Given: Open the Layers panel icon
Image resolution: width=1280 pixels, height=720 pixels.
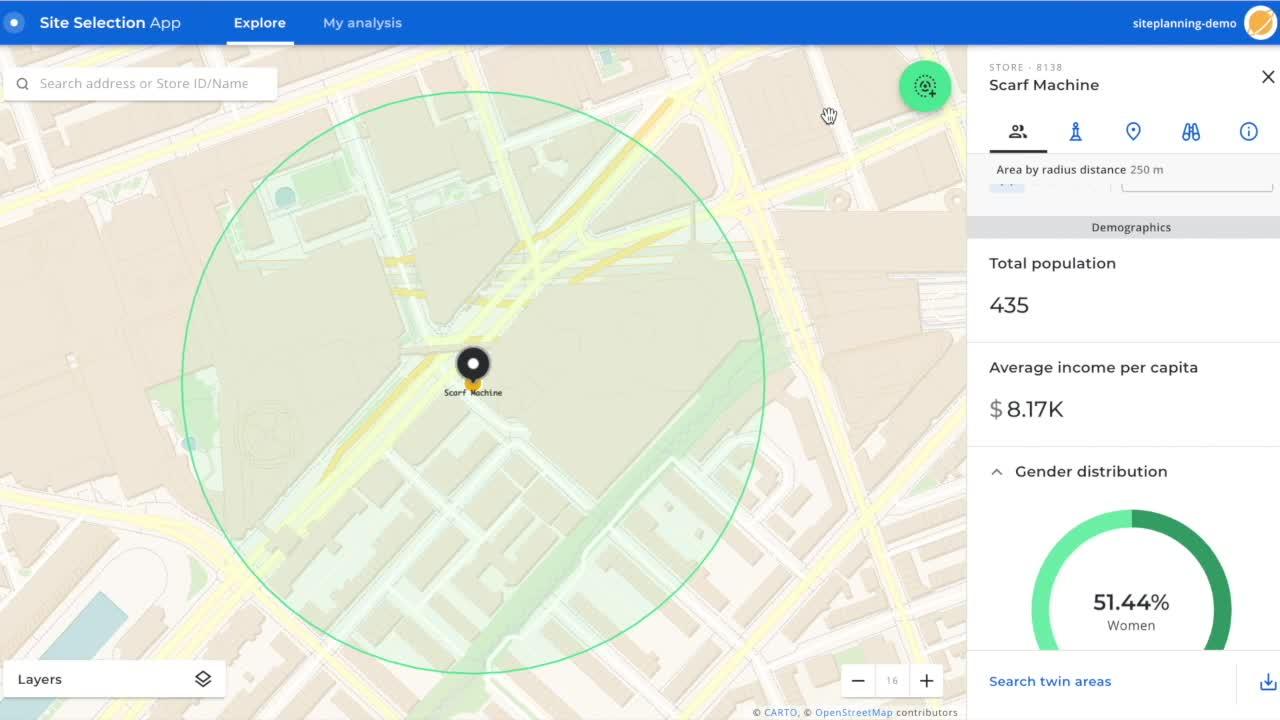Looking at the screenshot, I should click(203, 678).
